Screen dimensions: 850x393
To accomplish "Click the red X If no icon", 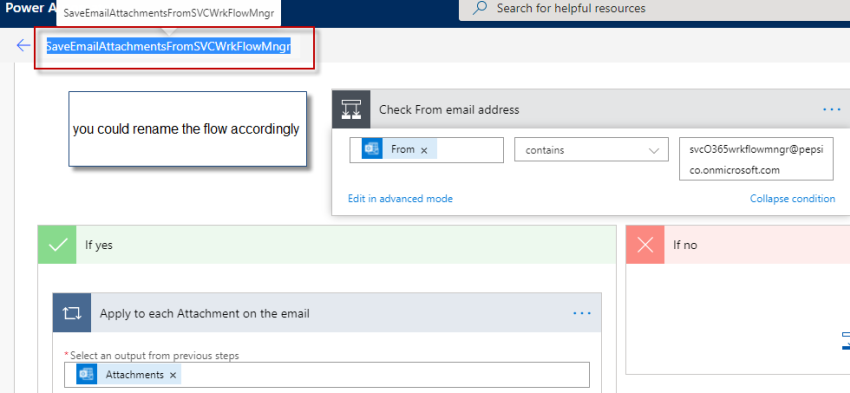I will pos(645,245).
